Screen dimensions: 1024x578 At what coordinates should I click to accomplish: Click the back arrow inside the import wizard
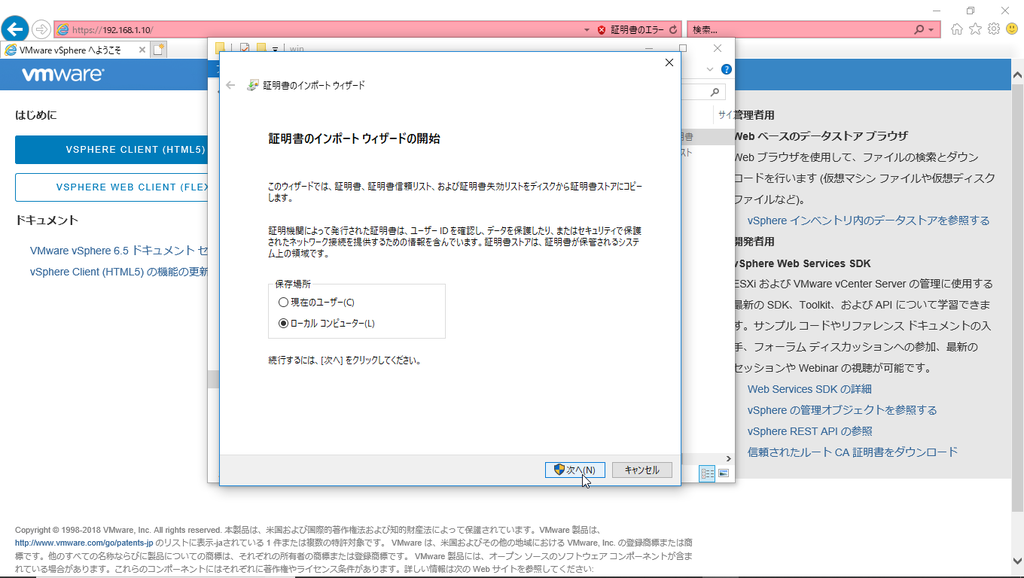click(x=229, y=85)
